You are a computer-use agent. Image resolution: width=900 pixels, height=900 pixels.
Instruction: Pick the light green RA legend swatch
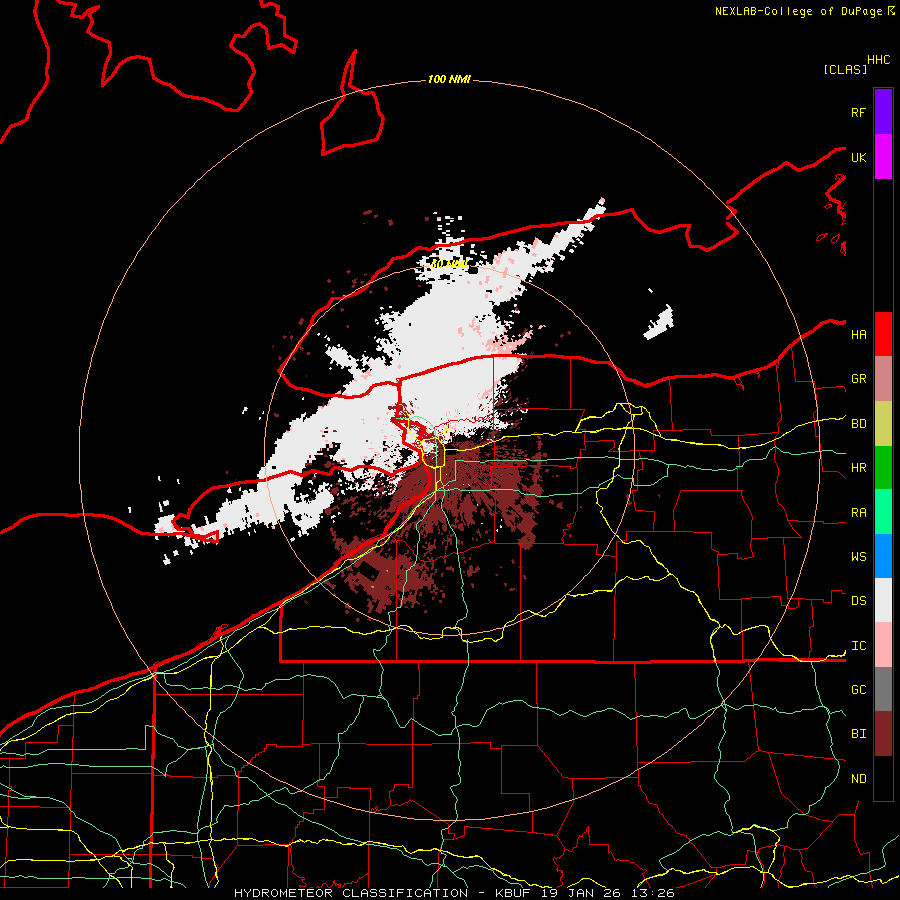[x=883, y=512]
